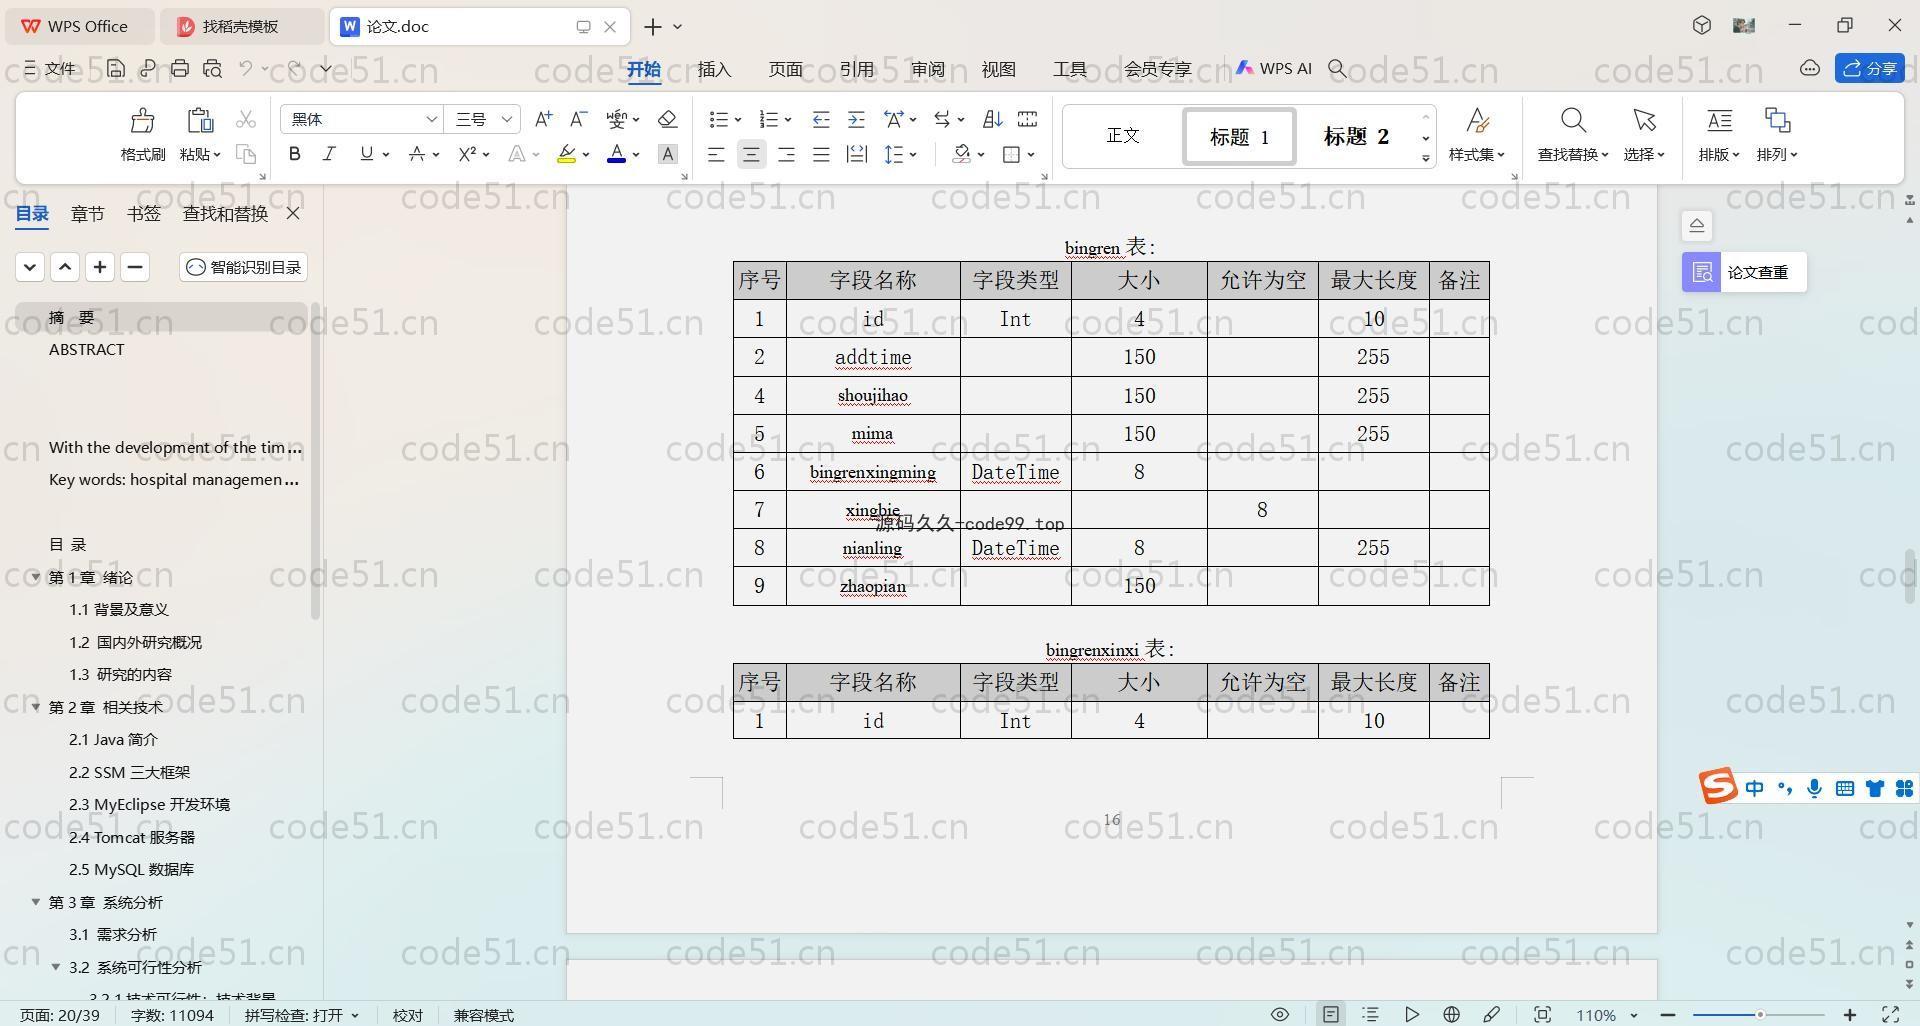The height and width of the screenshot is (1026, 1920).
Task: Switch to 章节 tab in navigation pane
Action: click(x=87, y=213)
